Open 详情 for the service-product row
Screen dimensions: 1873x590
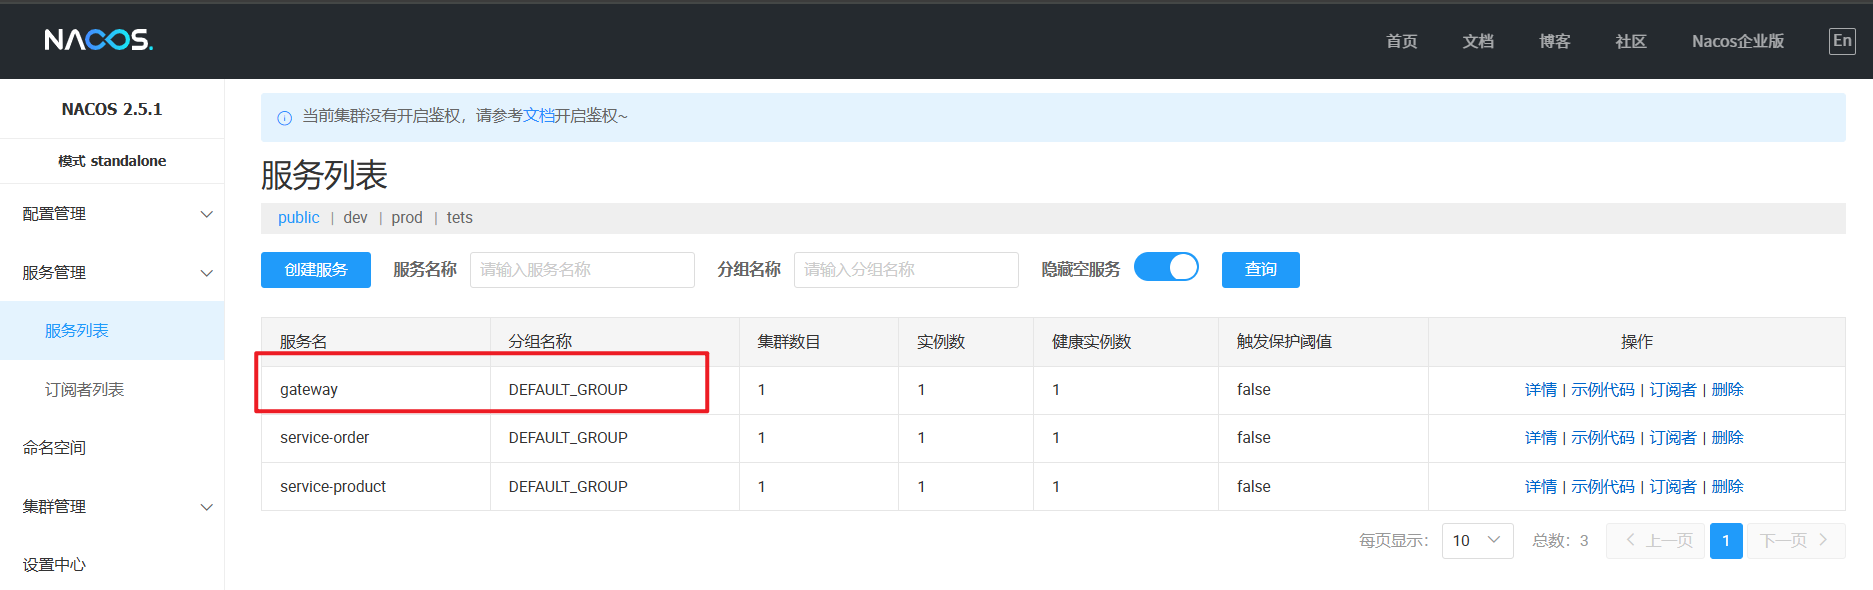tap(1540, 487)
